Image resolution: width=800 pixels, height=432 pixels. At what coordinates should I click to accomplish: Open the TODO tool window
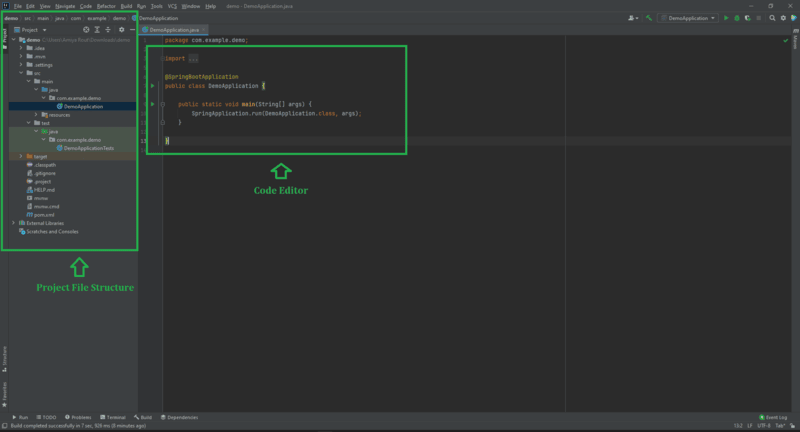pyautogui.click(x=46, y=417)
